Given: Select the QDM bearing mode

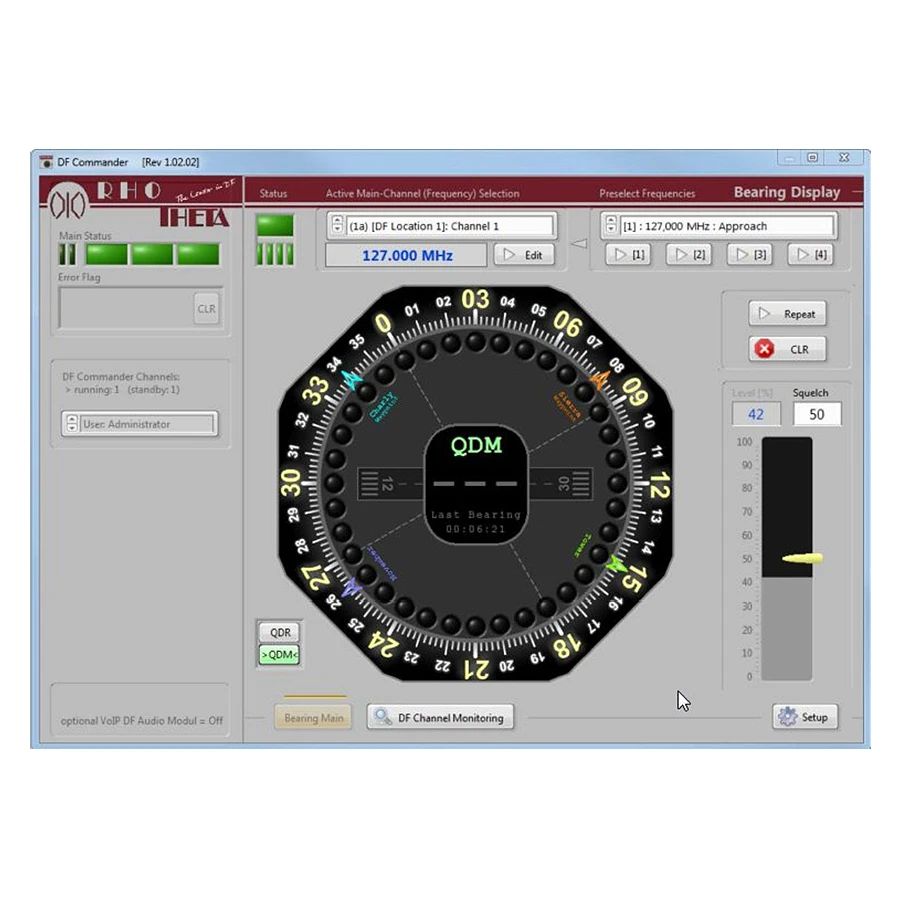Looking at the screenshot, I should click(279, 655).
